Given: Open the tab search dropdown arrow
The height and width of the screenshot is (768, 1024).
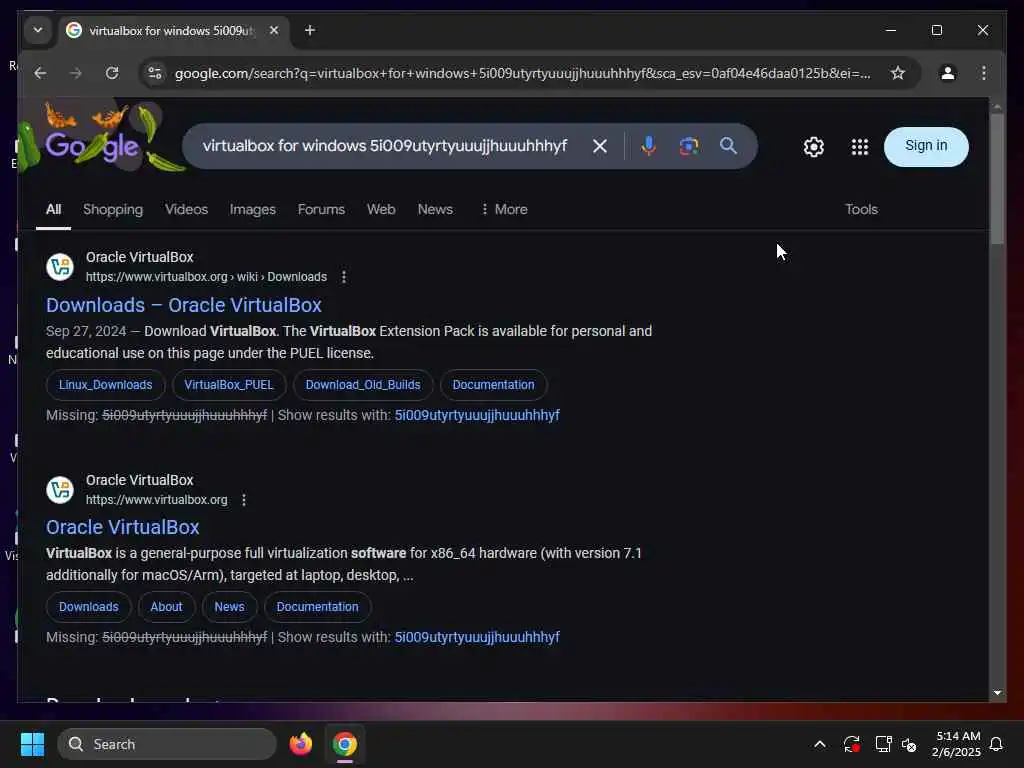Looking at the screenshot, I should pyautogui.click(x=38, y=30).
